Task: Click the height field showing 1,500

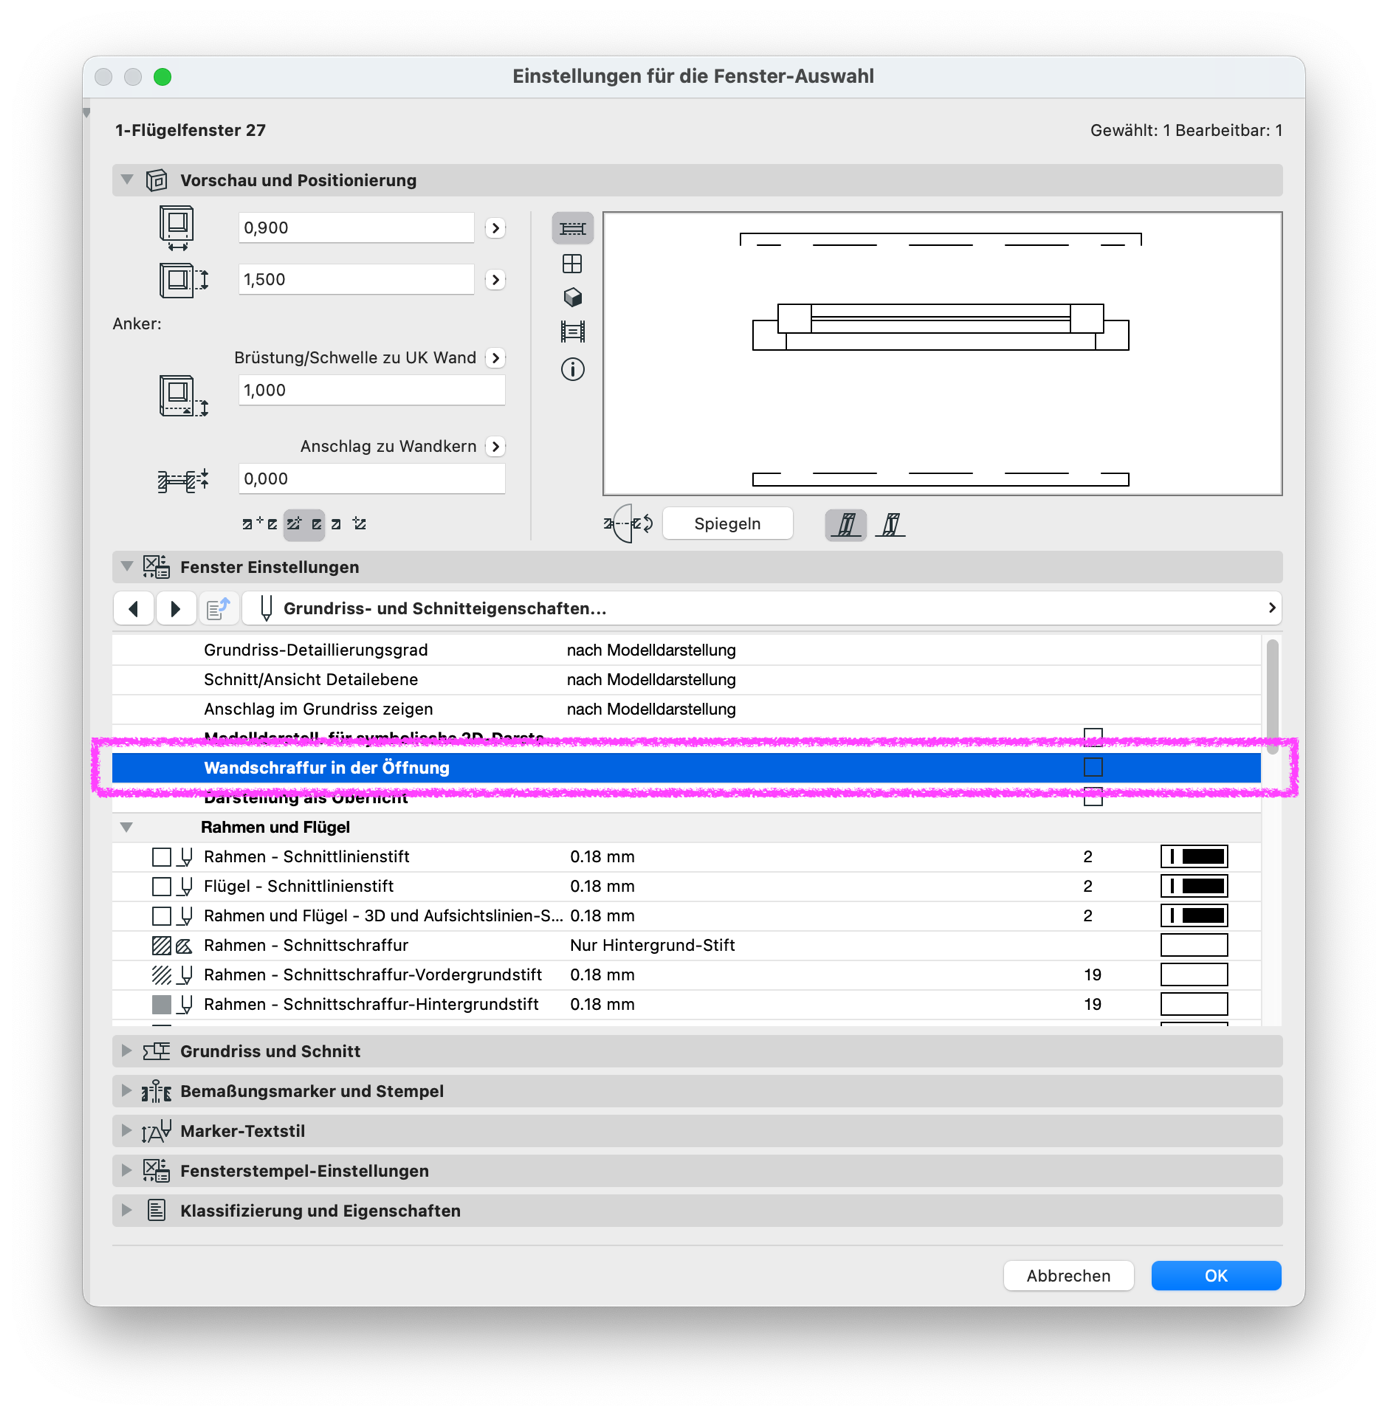Action: 356,280
